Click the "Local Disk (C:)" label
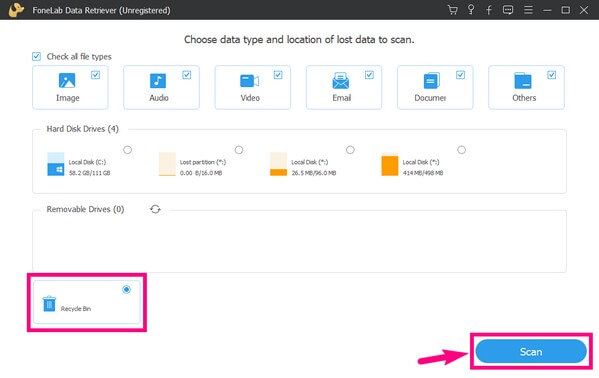Screen dimensions: 599x378 87,162
